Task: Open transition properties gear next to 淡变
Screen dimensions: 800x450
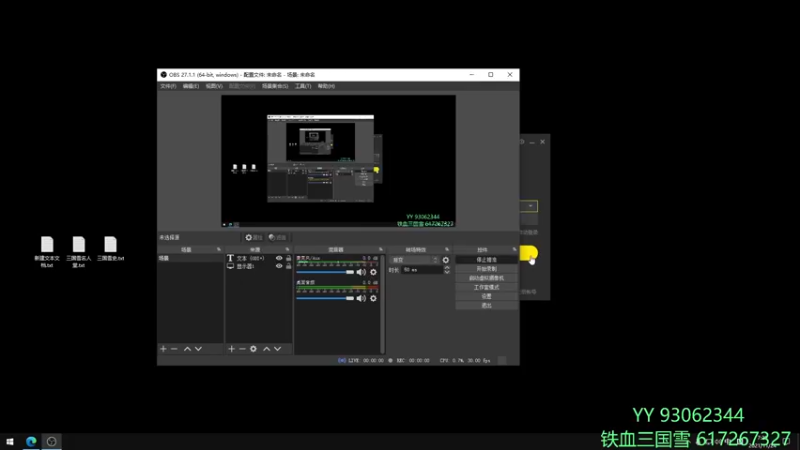Action: coord(446,260)
